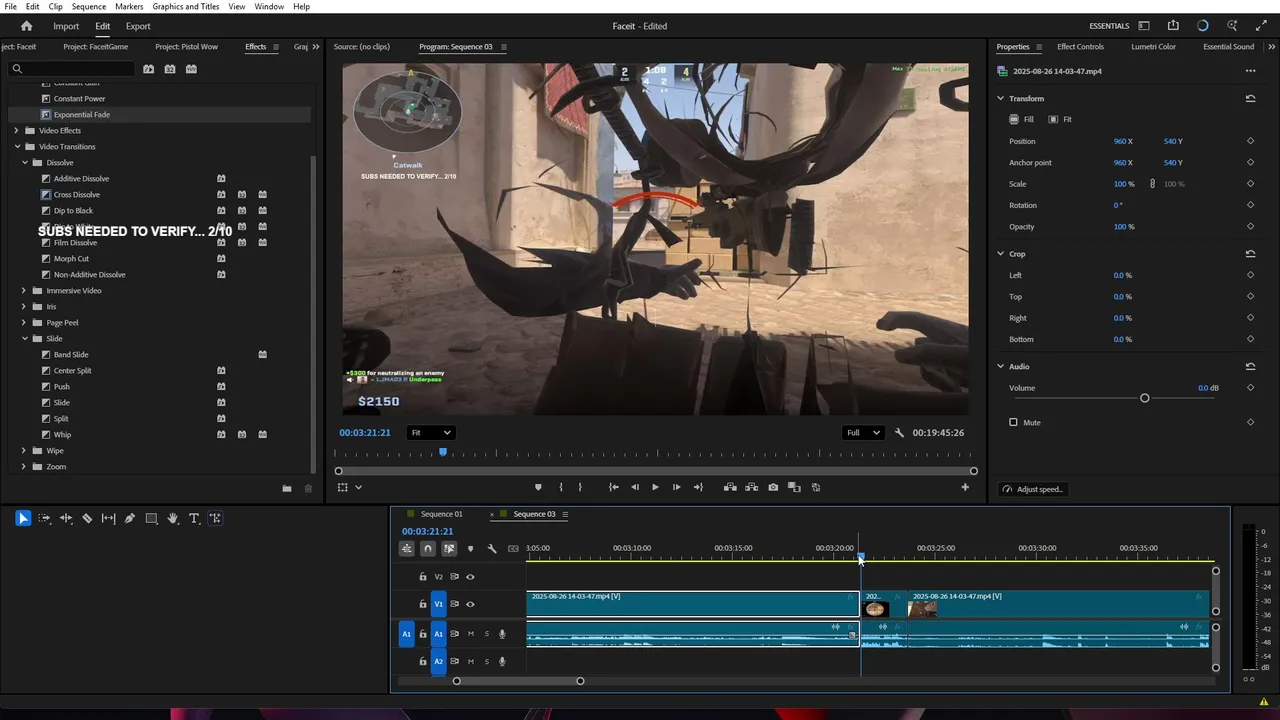This screenshot has width=1280, height=720.
Task: Open the Fit zoom level dropdown
Action: (431, 433)
